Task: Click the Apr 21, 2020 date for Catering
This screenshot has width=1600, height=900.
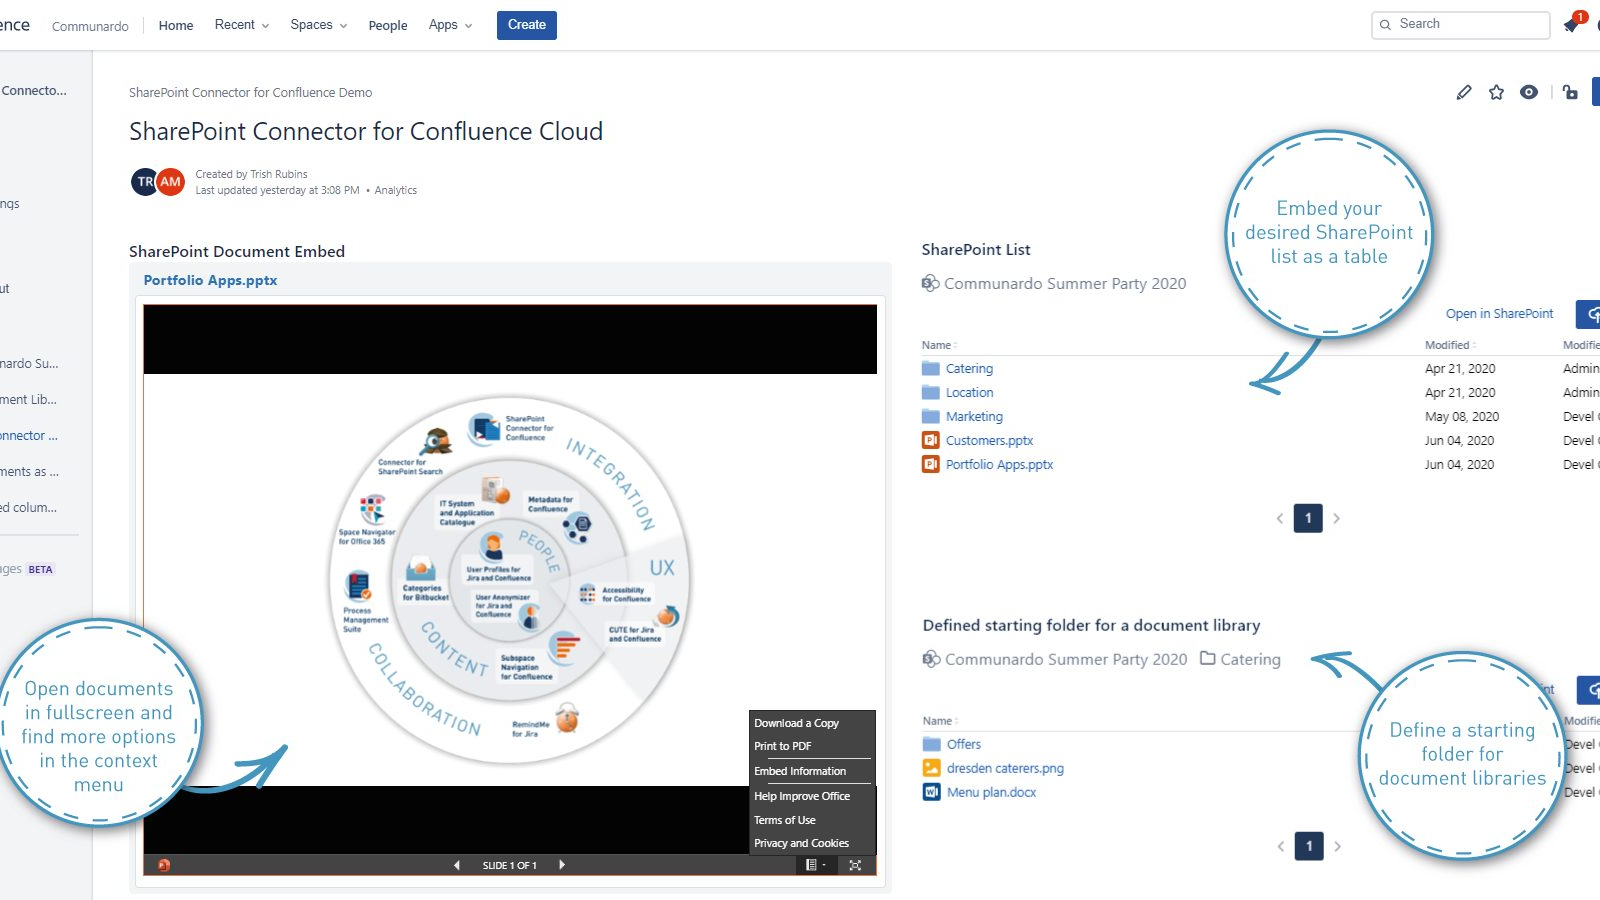Action: [x=1460, y=368]
